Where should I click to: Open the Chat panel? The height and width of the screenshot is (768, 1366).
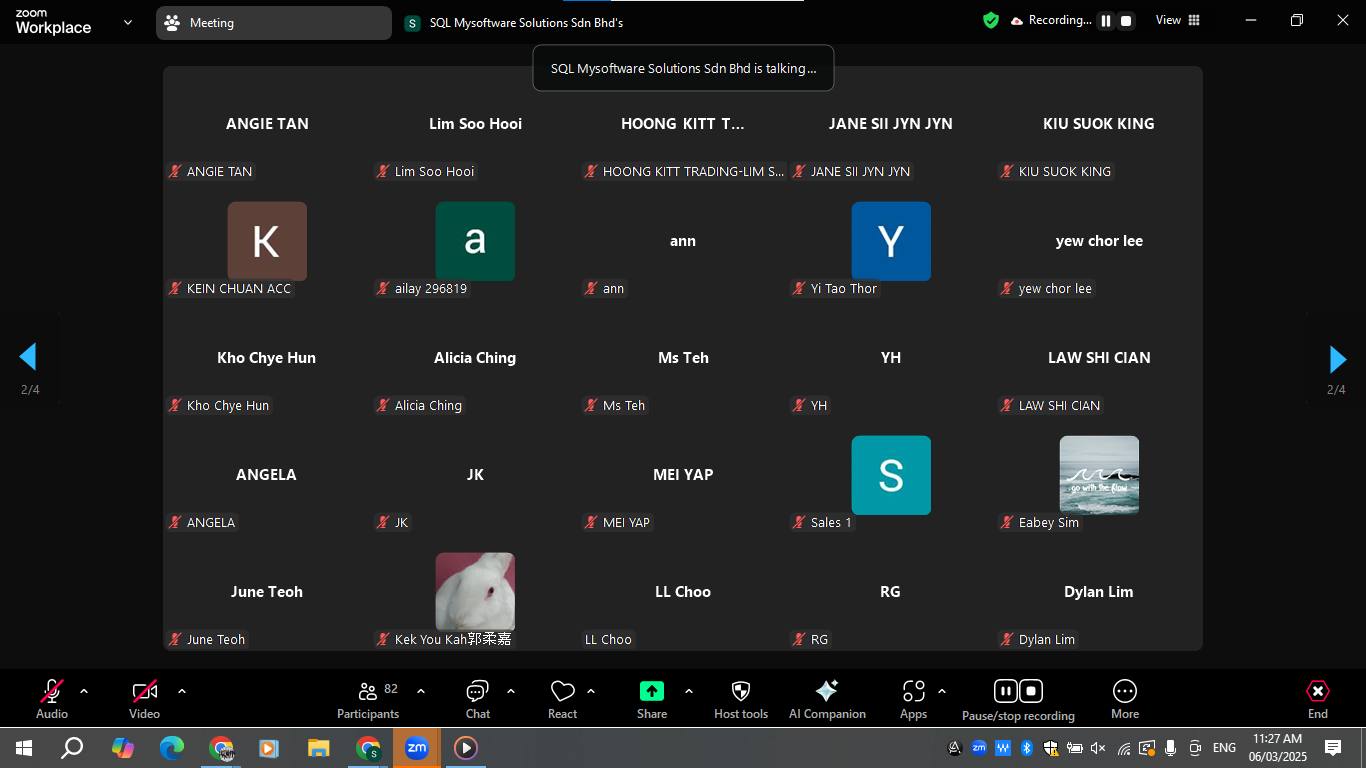click(477, 699)
